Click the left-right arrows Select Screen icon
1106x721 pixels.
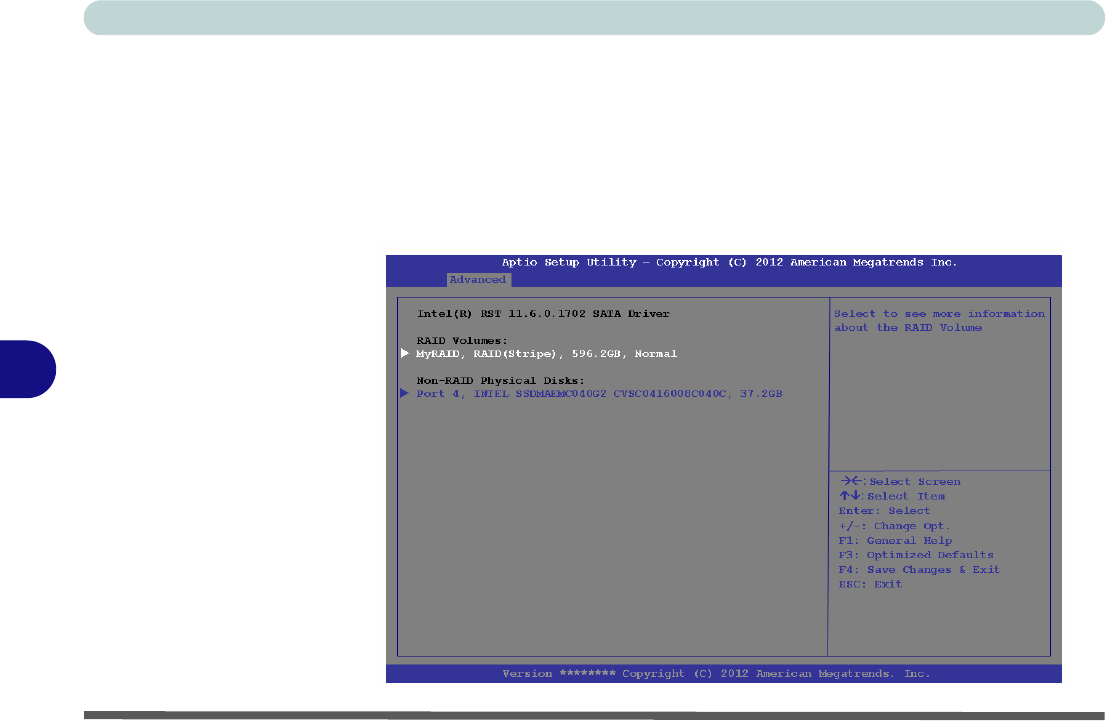(851, 481)
